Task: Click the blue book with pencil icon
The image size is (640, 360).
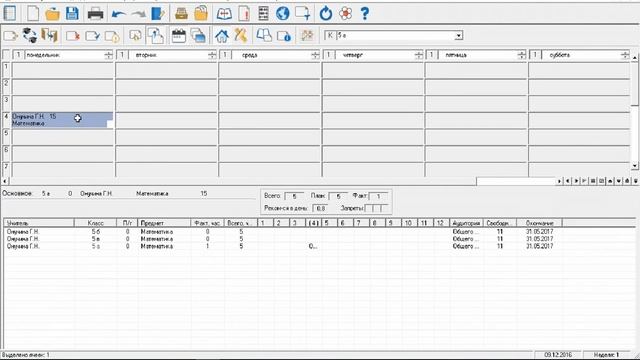Action: (158, 13)
